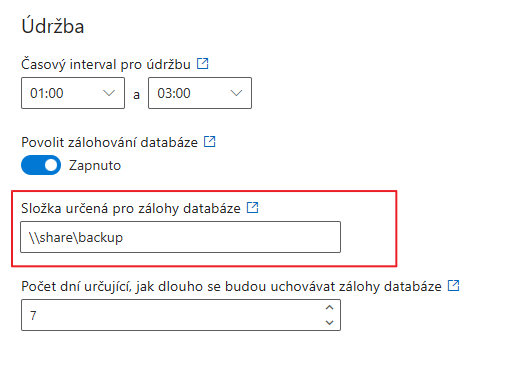Click the Počet dní určující label text

coord(231,286)
